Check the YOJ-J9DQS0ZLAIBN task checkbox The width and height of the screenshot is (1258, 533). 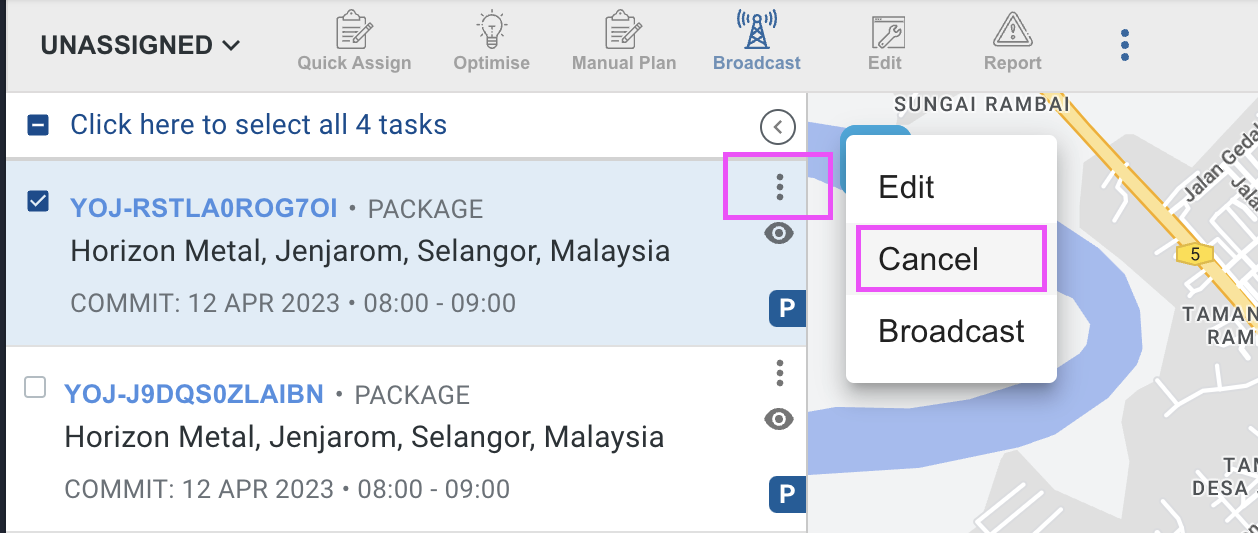point(35,387)
